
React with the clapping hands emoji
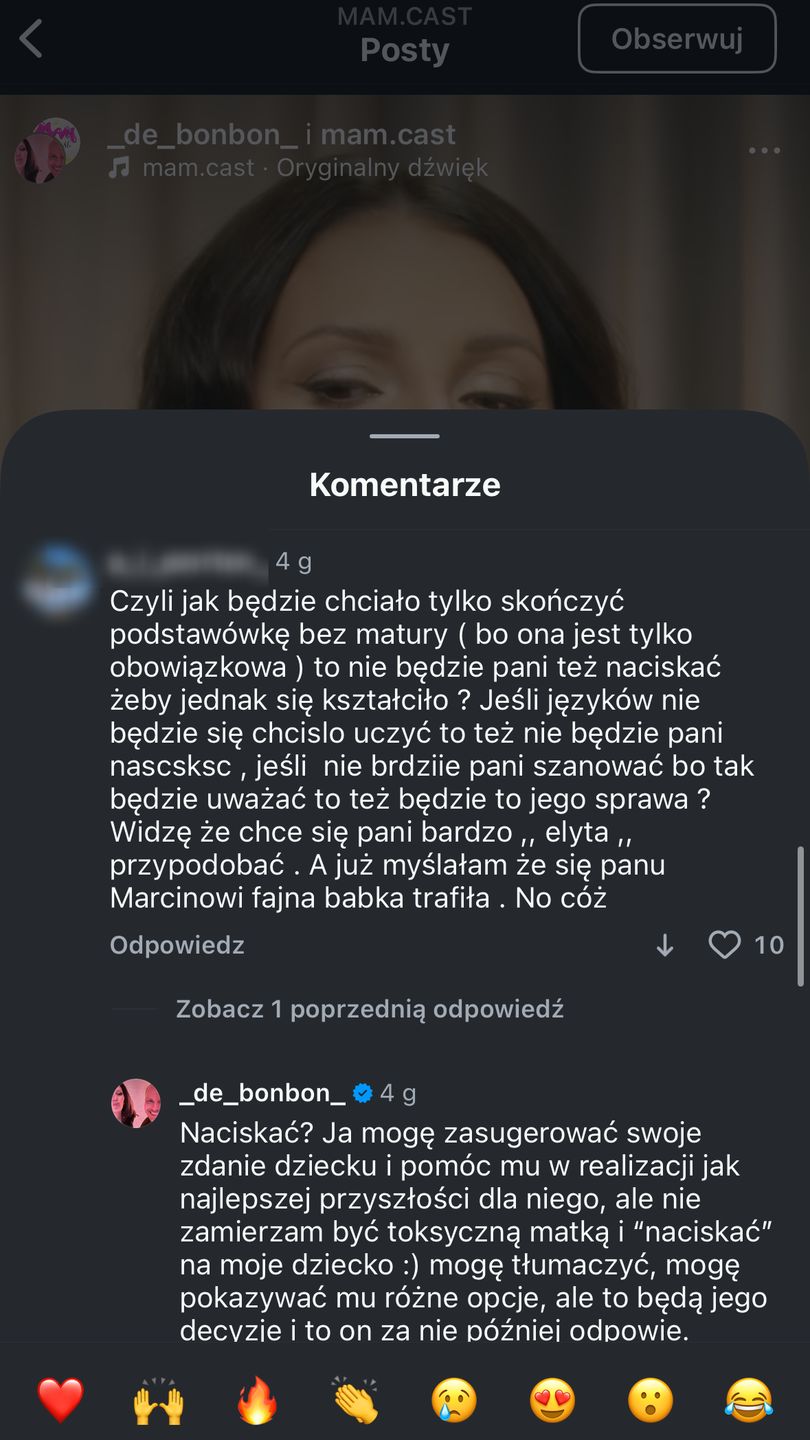coord(355,1400)
